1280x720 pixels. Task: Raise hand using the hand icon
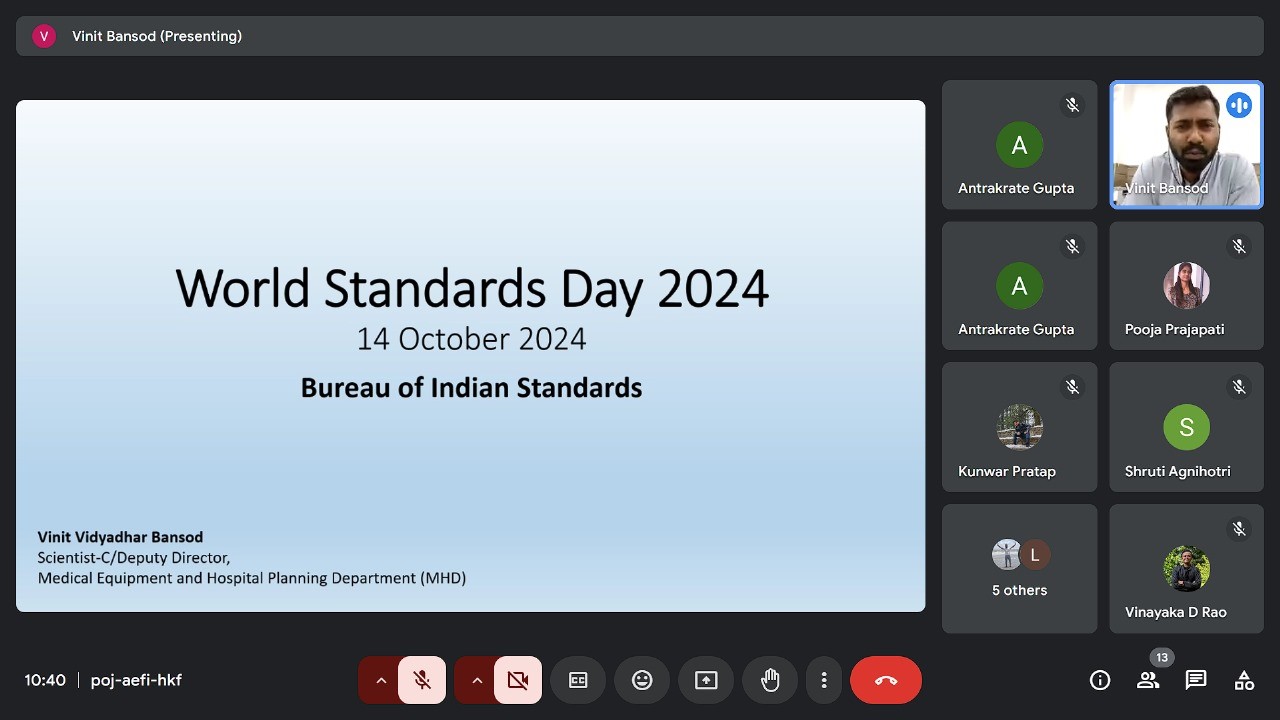(x=770, y=680)
